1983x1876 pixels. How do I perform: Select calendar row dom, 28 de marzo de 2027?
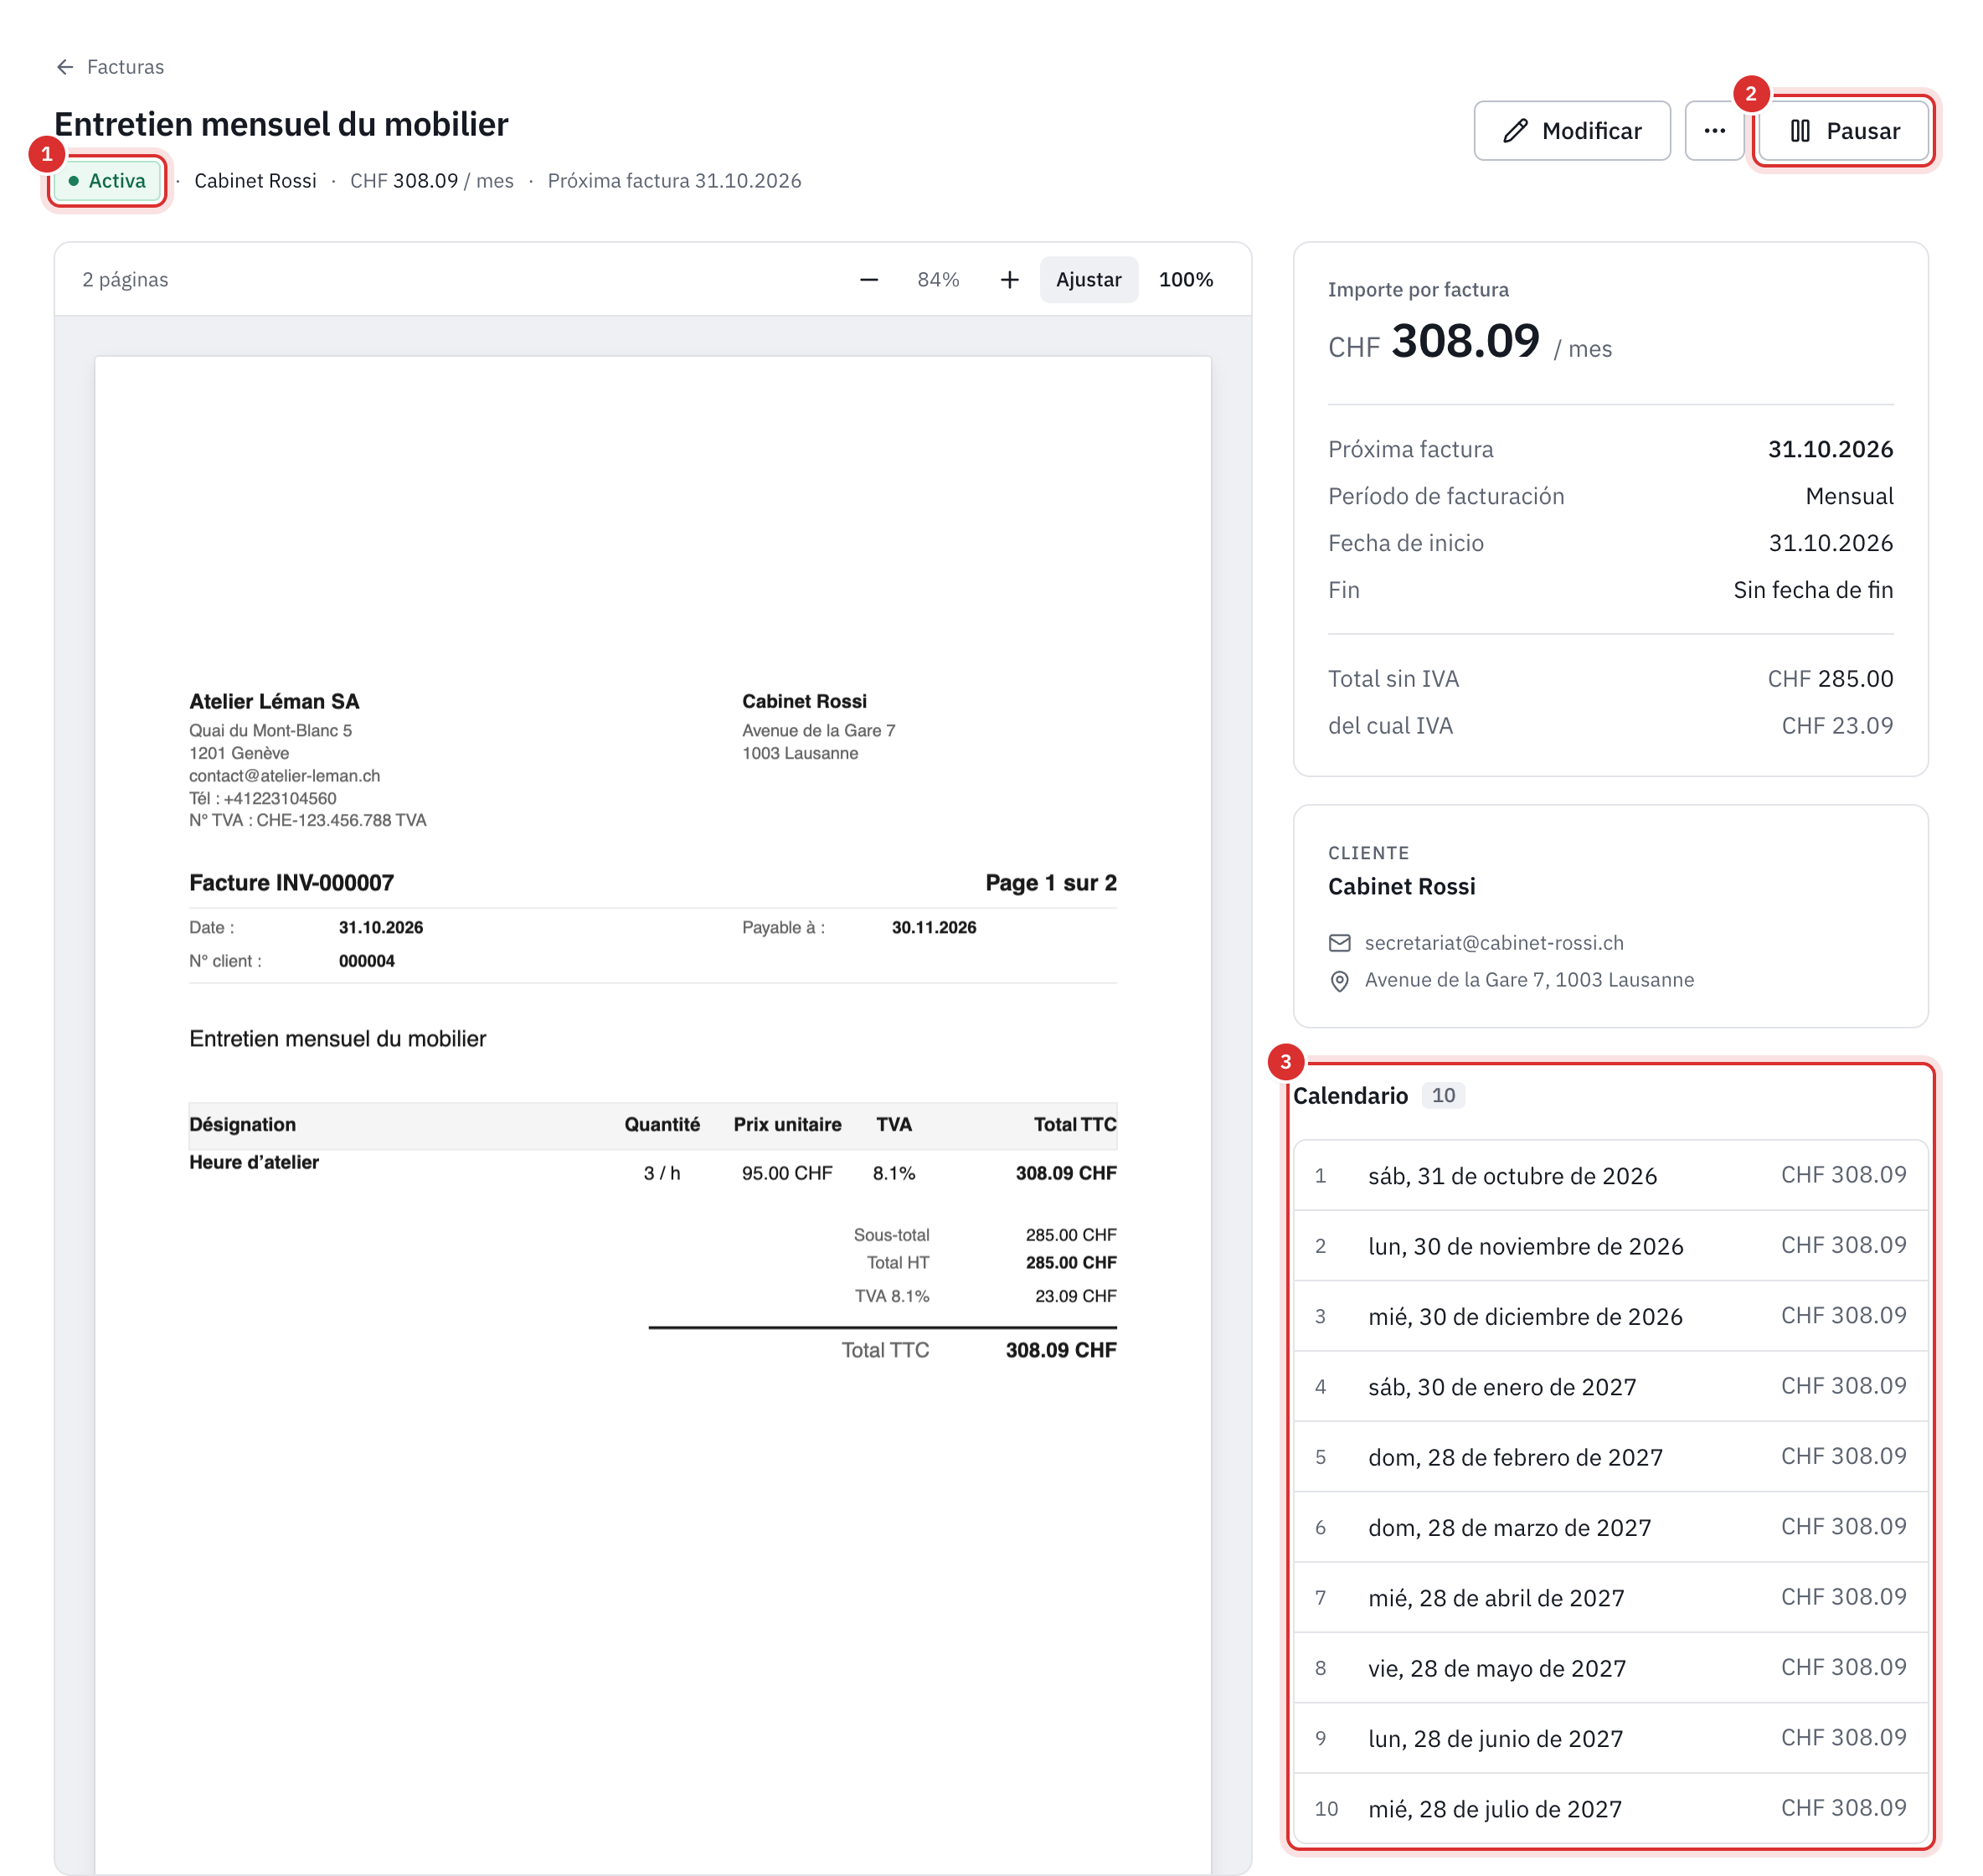1610,1527
